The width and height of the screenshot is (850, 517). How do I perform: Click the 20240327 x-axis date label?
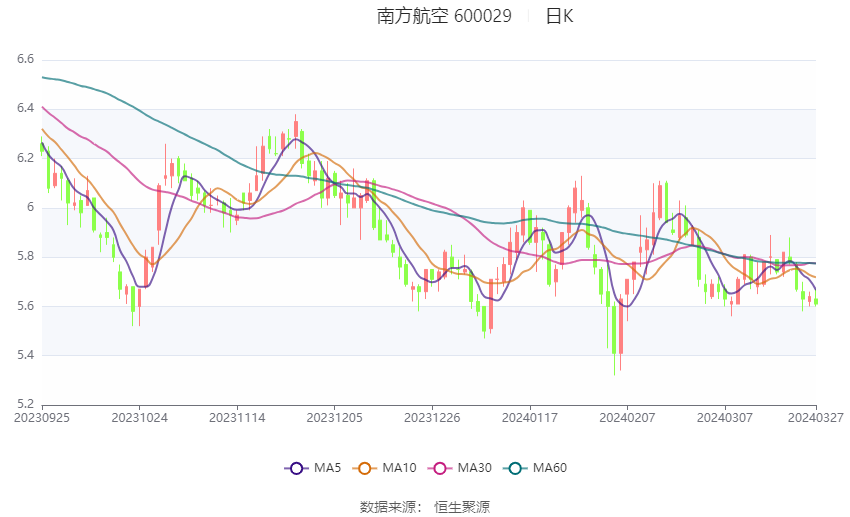coord(816,418)
